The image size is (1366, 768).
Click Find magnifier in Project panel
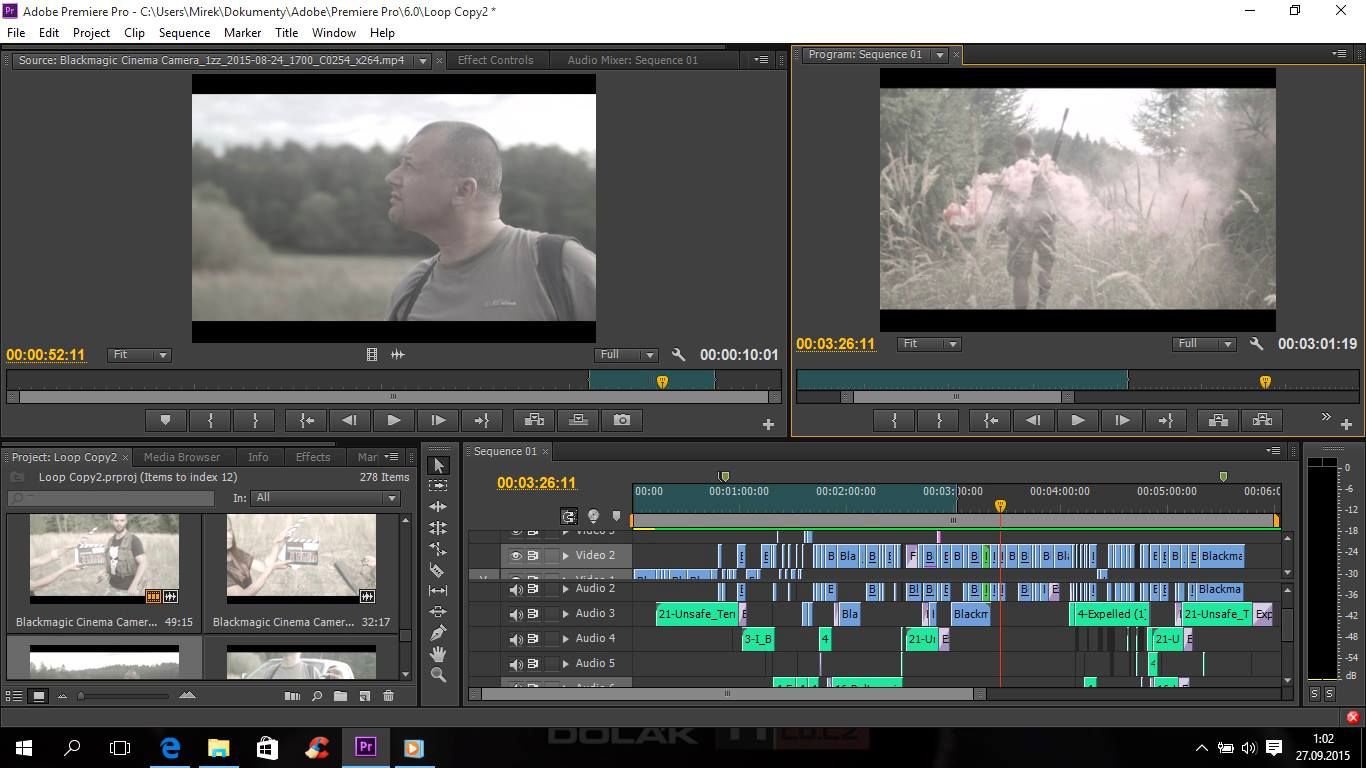pos(316,696)
